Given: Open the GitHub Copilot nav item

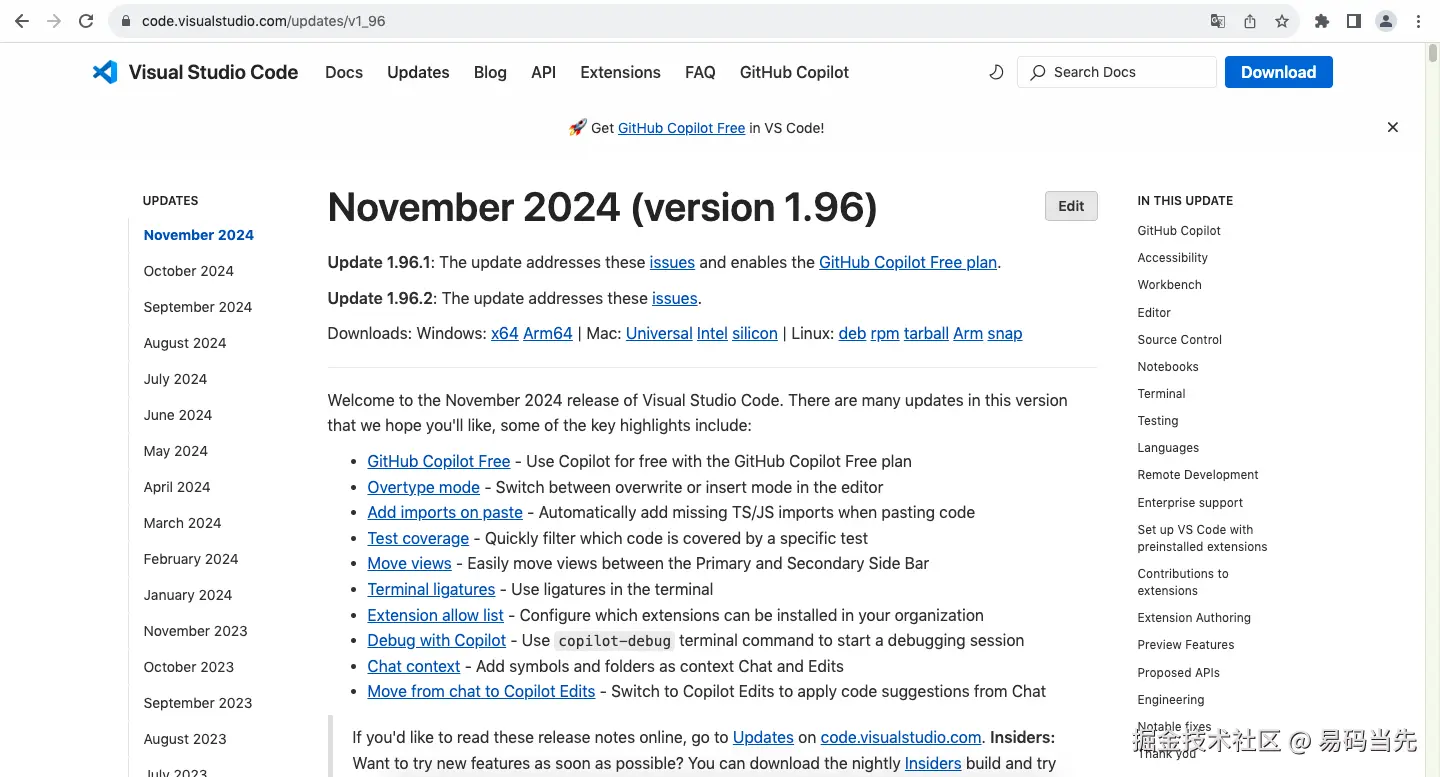Looking at the screenshot, I should coord(794,72).
